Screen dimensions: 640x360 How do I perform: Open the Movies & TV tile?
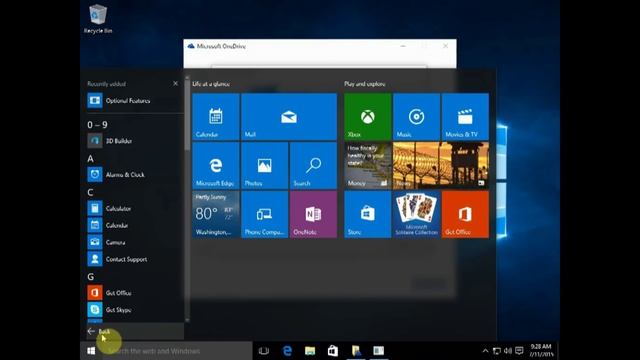click(465, 117)
